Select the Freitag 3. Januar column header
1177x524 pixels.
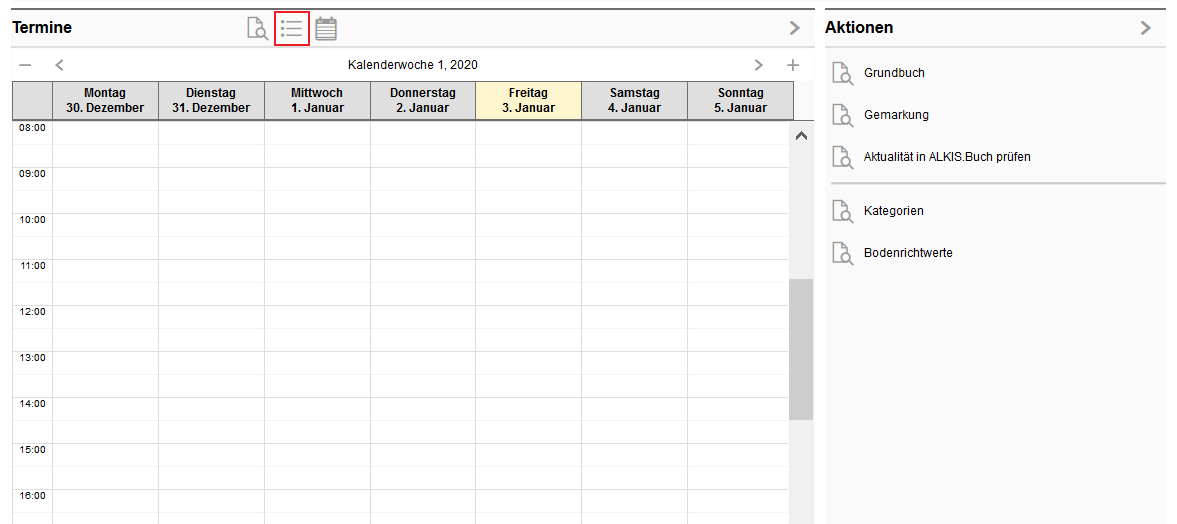pos(528,101)
